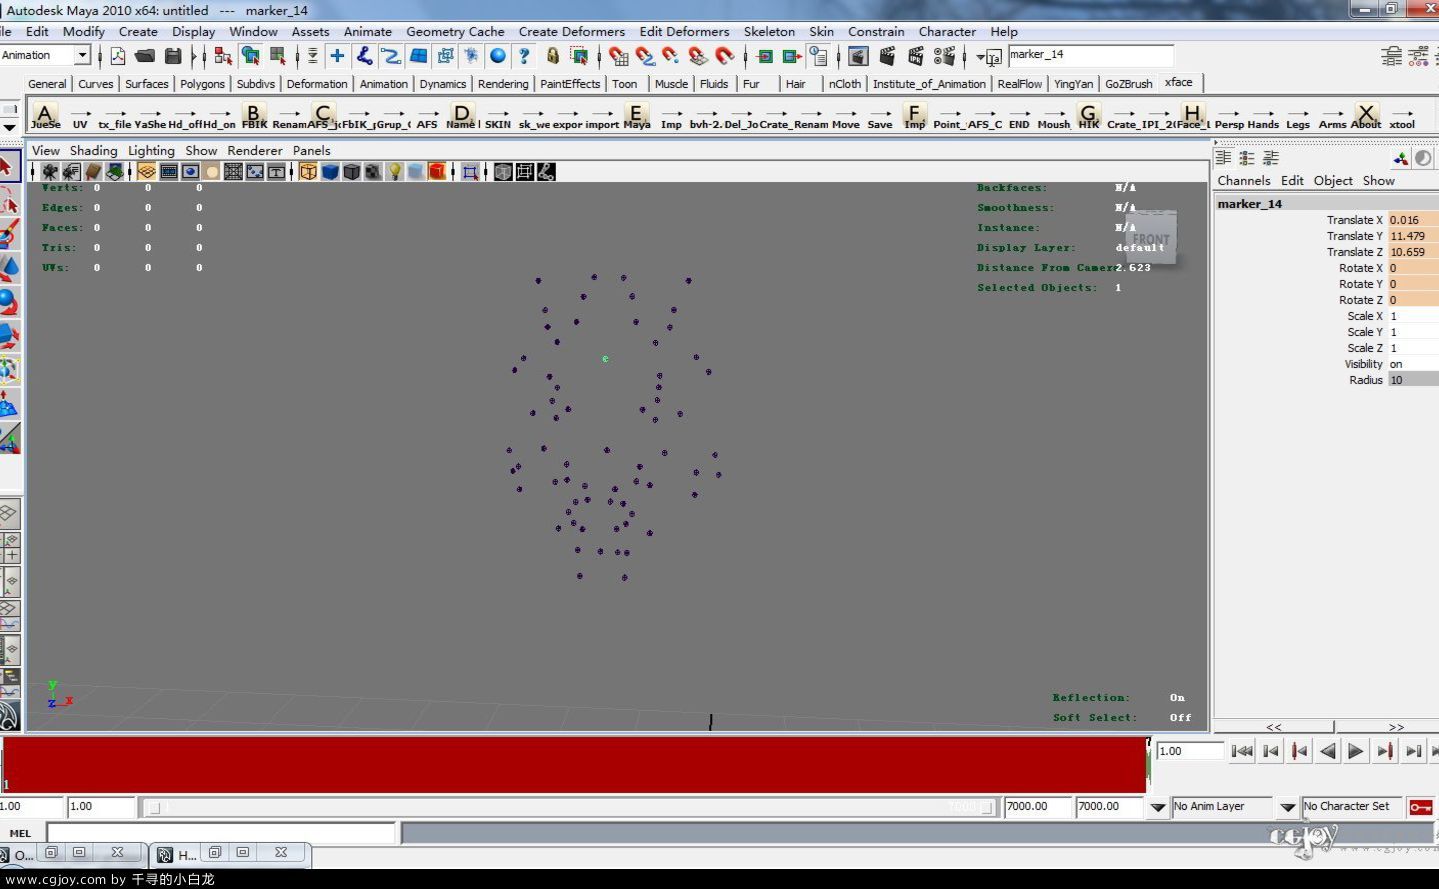This screenshot has height=889, width=1439.
Task: Click the blue sphere rendering mask icon
Action: point(498,56)
